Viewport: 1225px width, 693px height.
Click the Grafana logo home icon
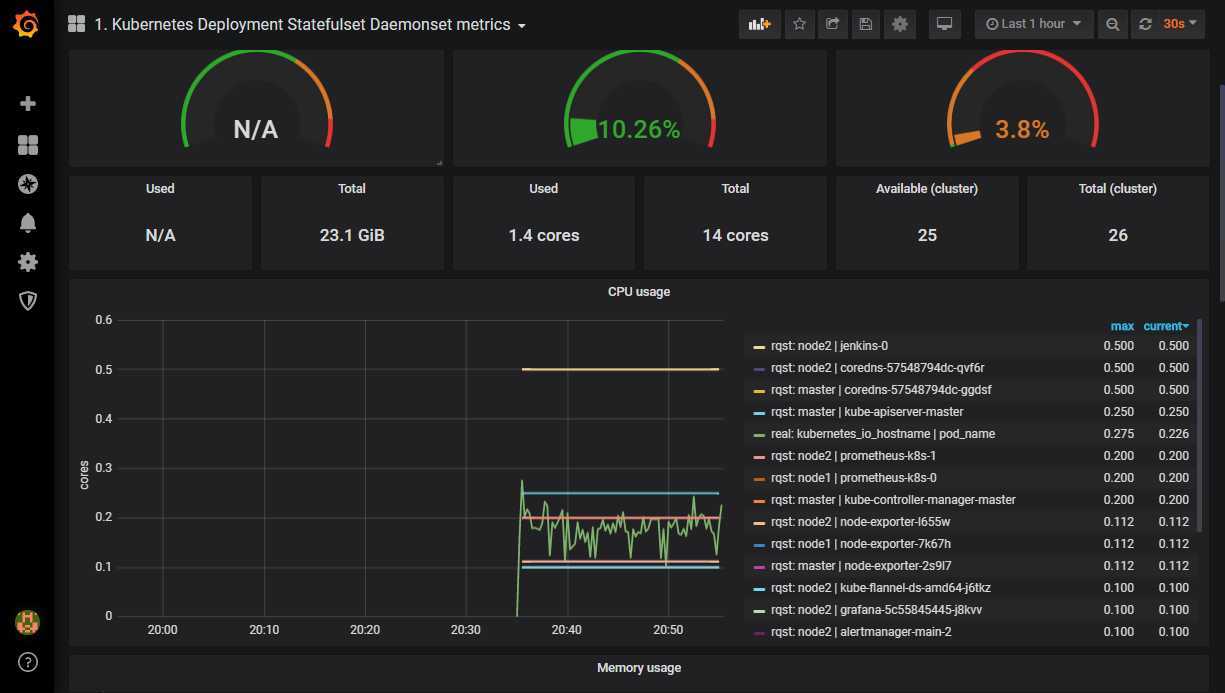pyautogui.click(x=27, y=25)
